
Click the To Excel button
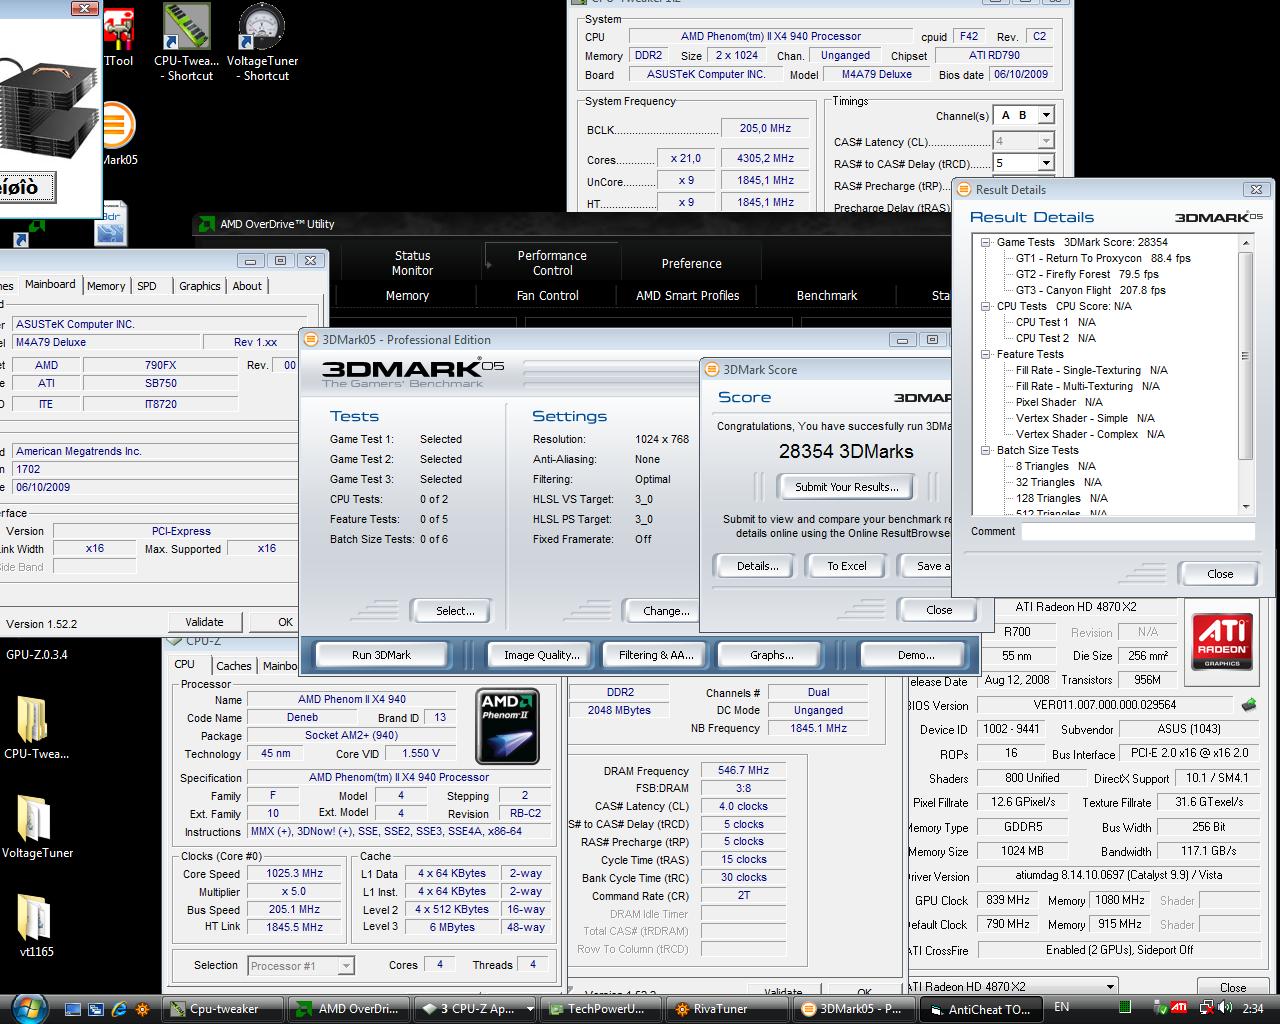(846, 566)
